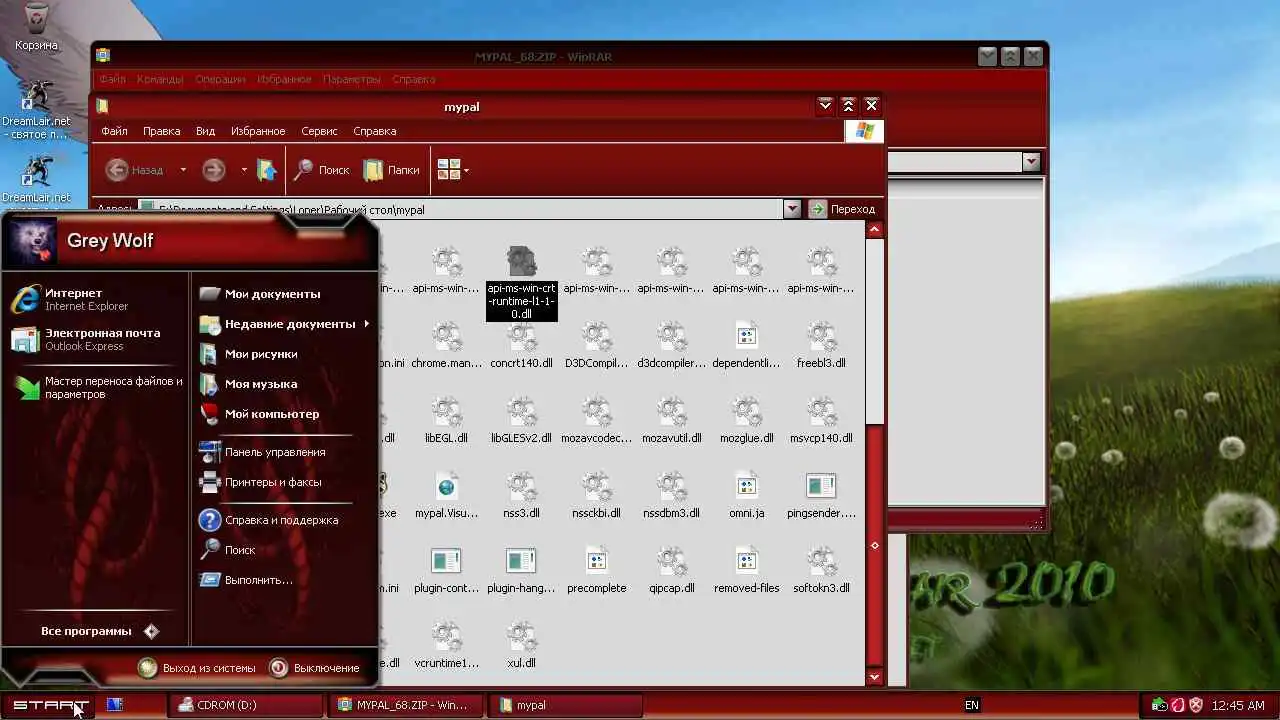Image resolution: width=1280 pixels, height=720 pixels.
Task: Click the Переход go button
Action: 842,209
